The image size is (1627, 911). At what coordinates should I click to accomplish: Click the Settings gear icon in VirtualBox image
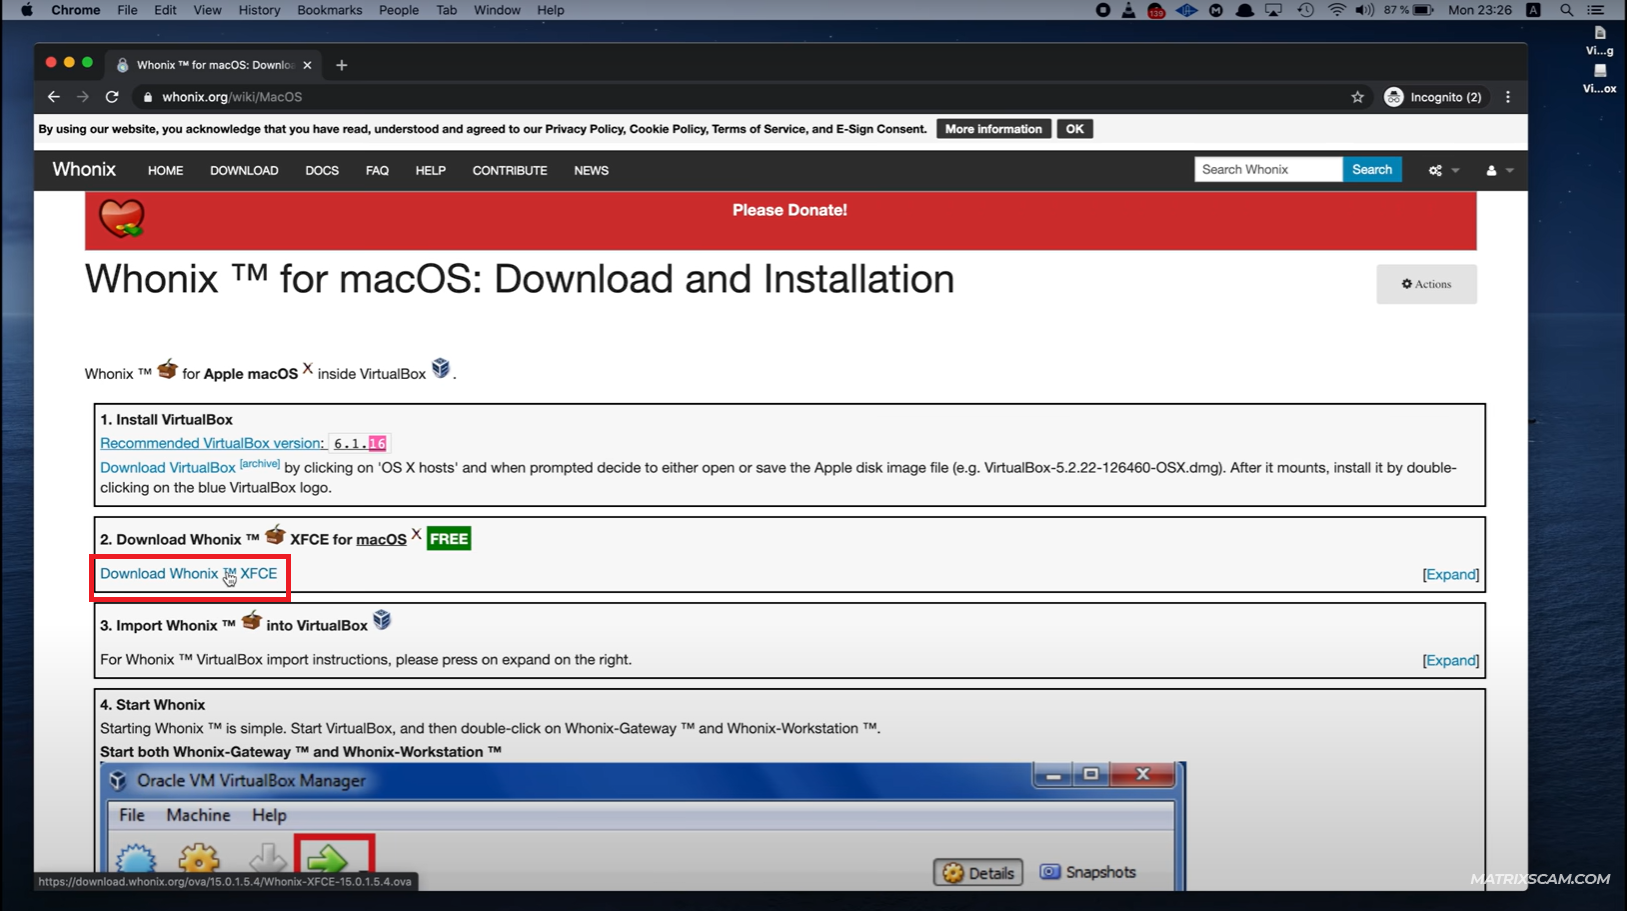(x=199, y=861)
